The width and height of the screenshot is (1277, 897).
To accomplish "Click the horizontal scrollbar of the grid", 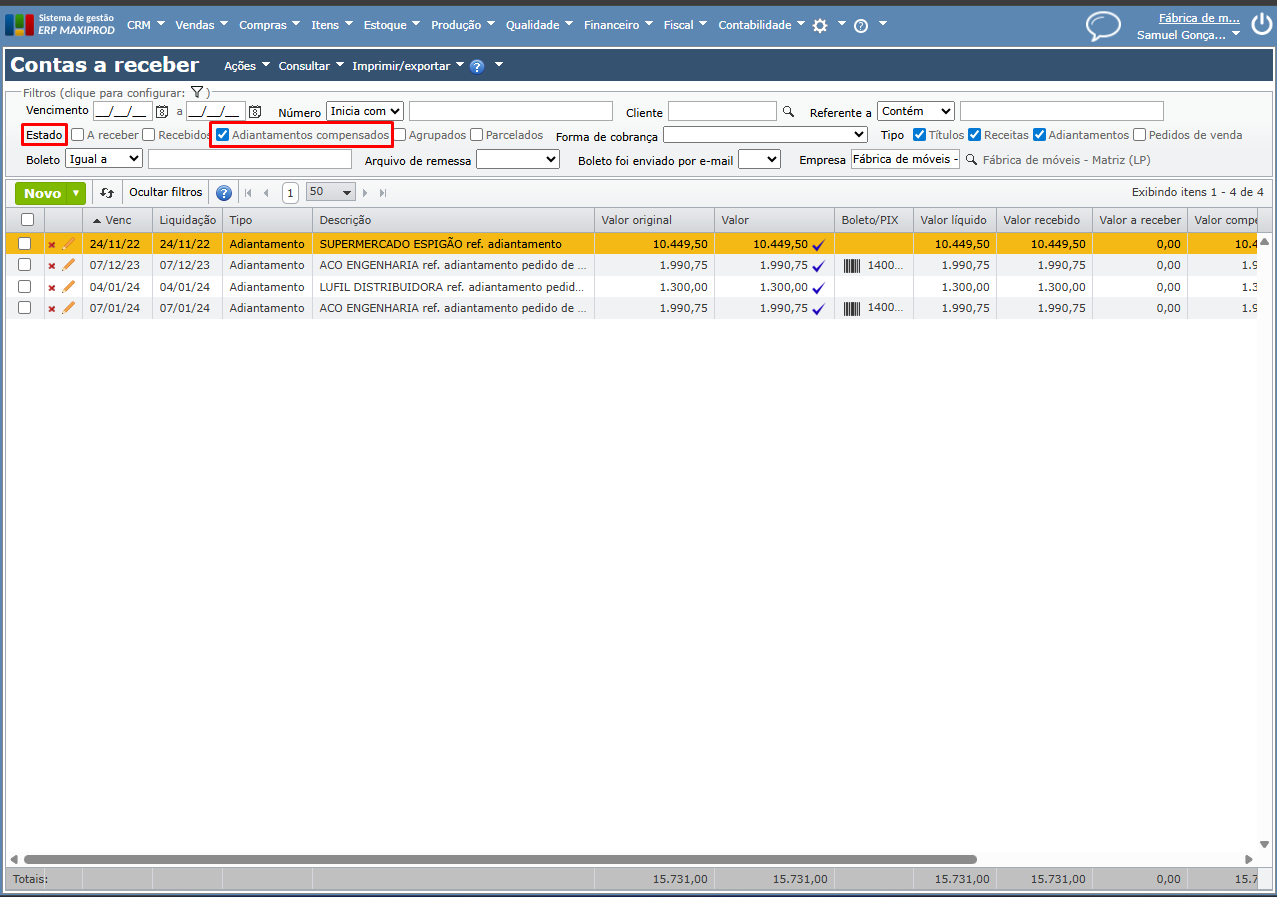I will (500, 859).
